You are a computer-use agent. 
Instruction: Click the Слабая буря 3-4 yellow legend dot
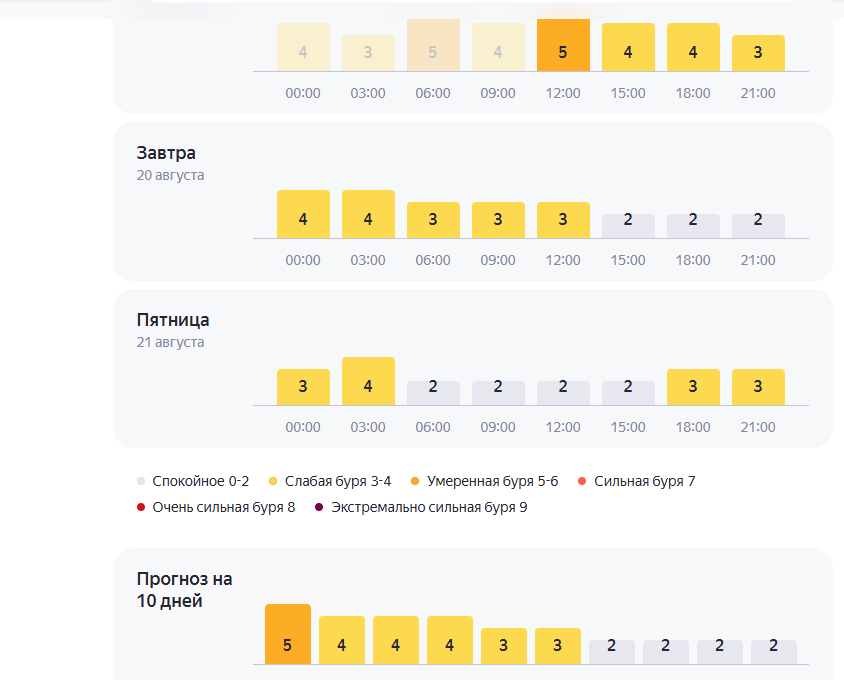click(273, 481)
